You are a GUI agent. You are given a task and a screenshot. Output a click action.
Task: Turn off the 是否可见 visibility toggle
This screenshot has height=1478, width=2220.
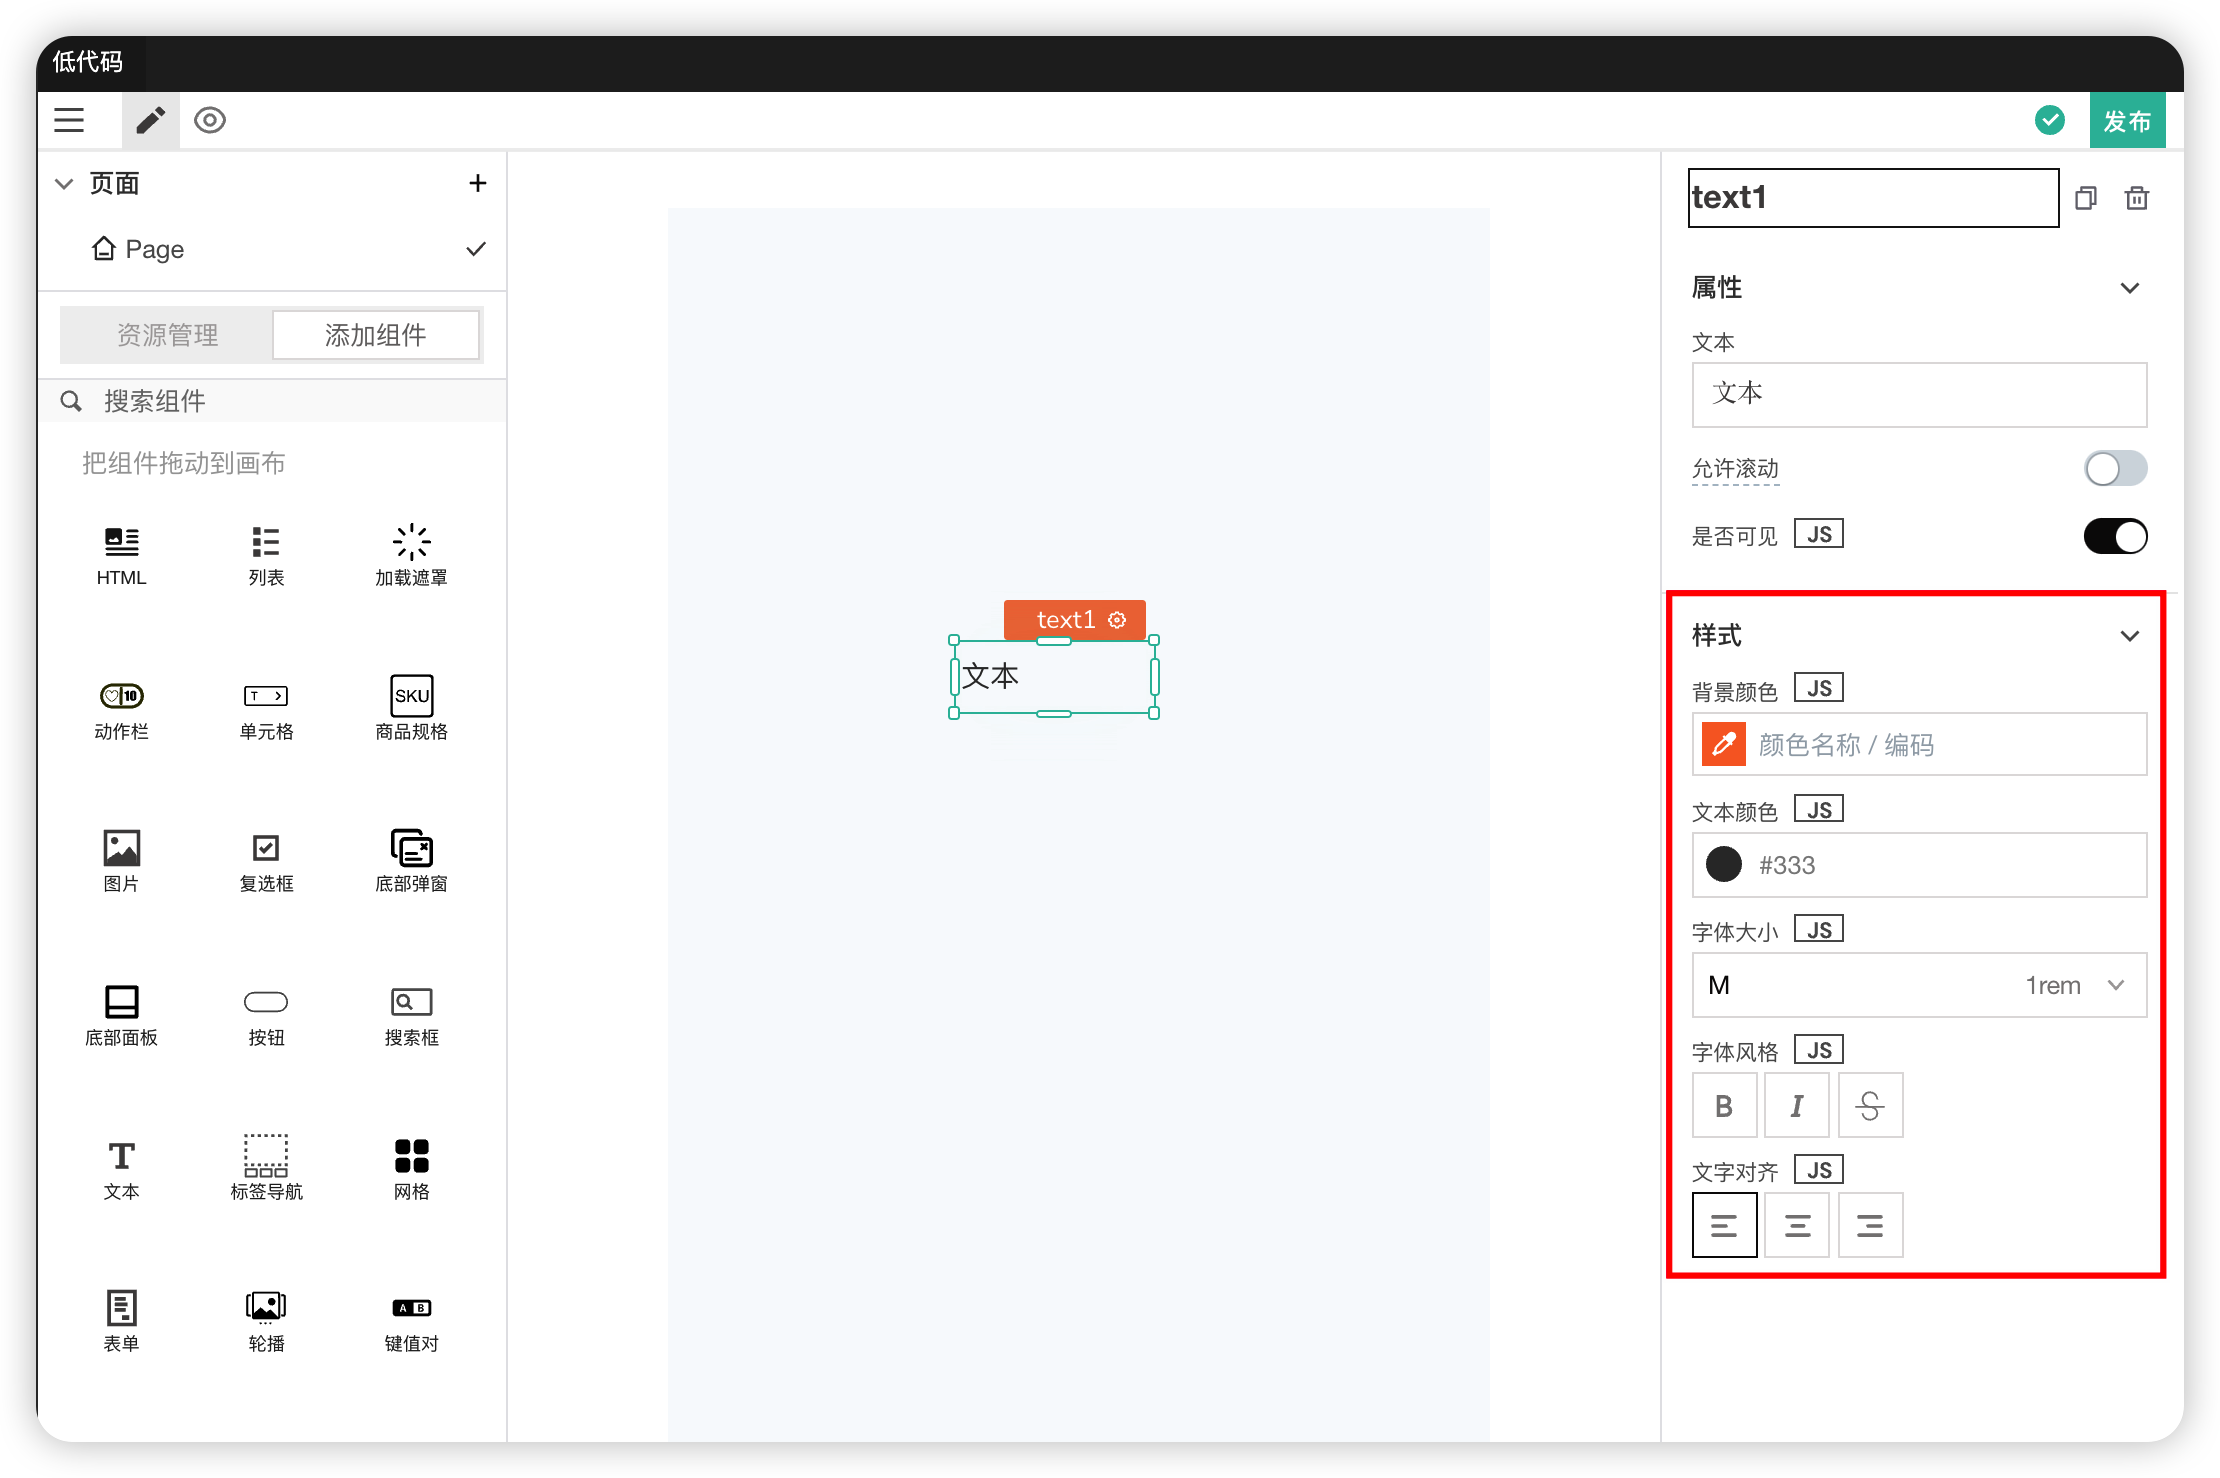pyautogui.click(x=2114, y=536)
